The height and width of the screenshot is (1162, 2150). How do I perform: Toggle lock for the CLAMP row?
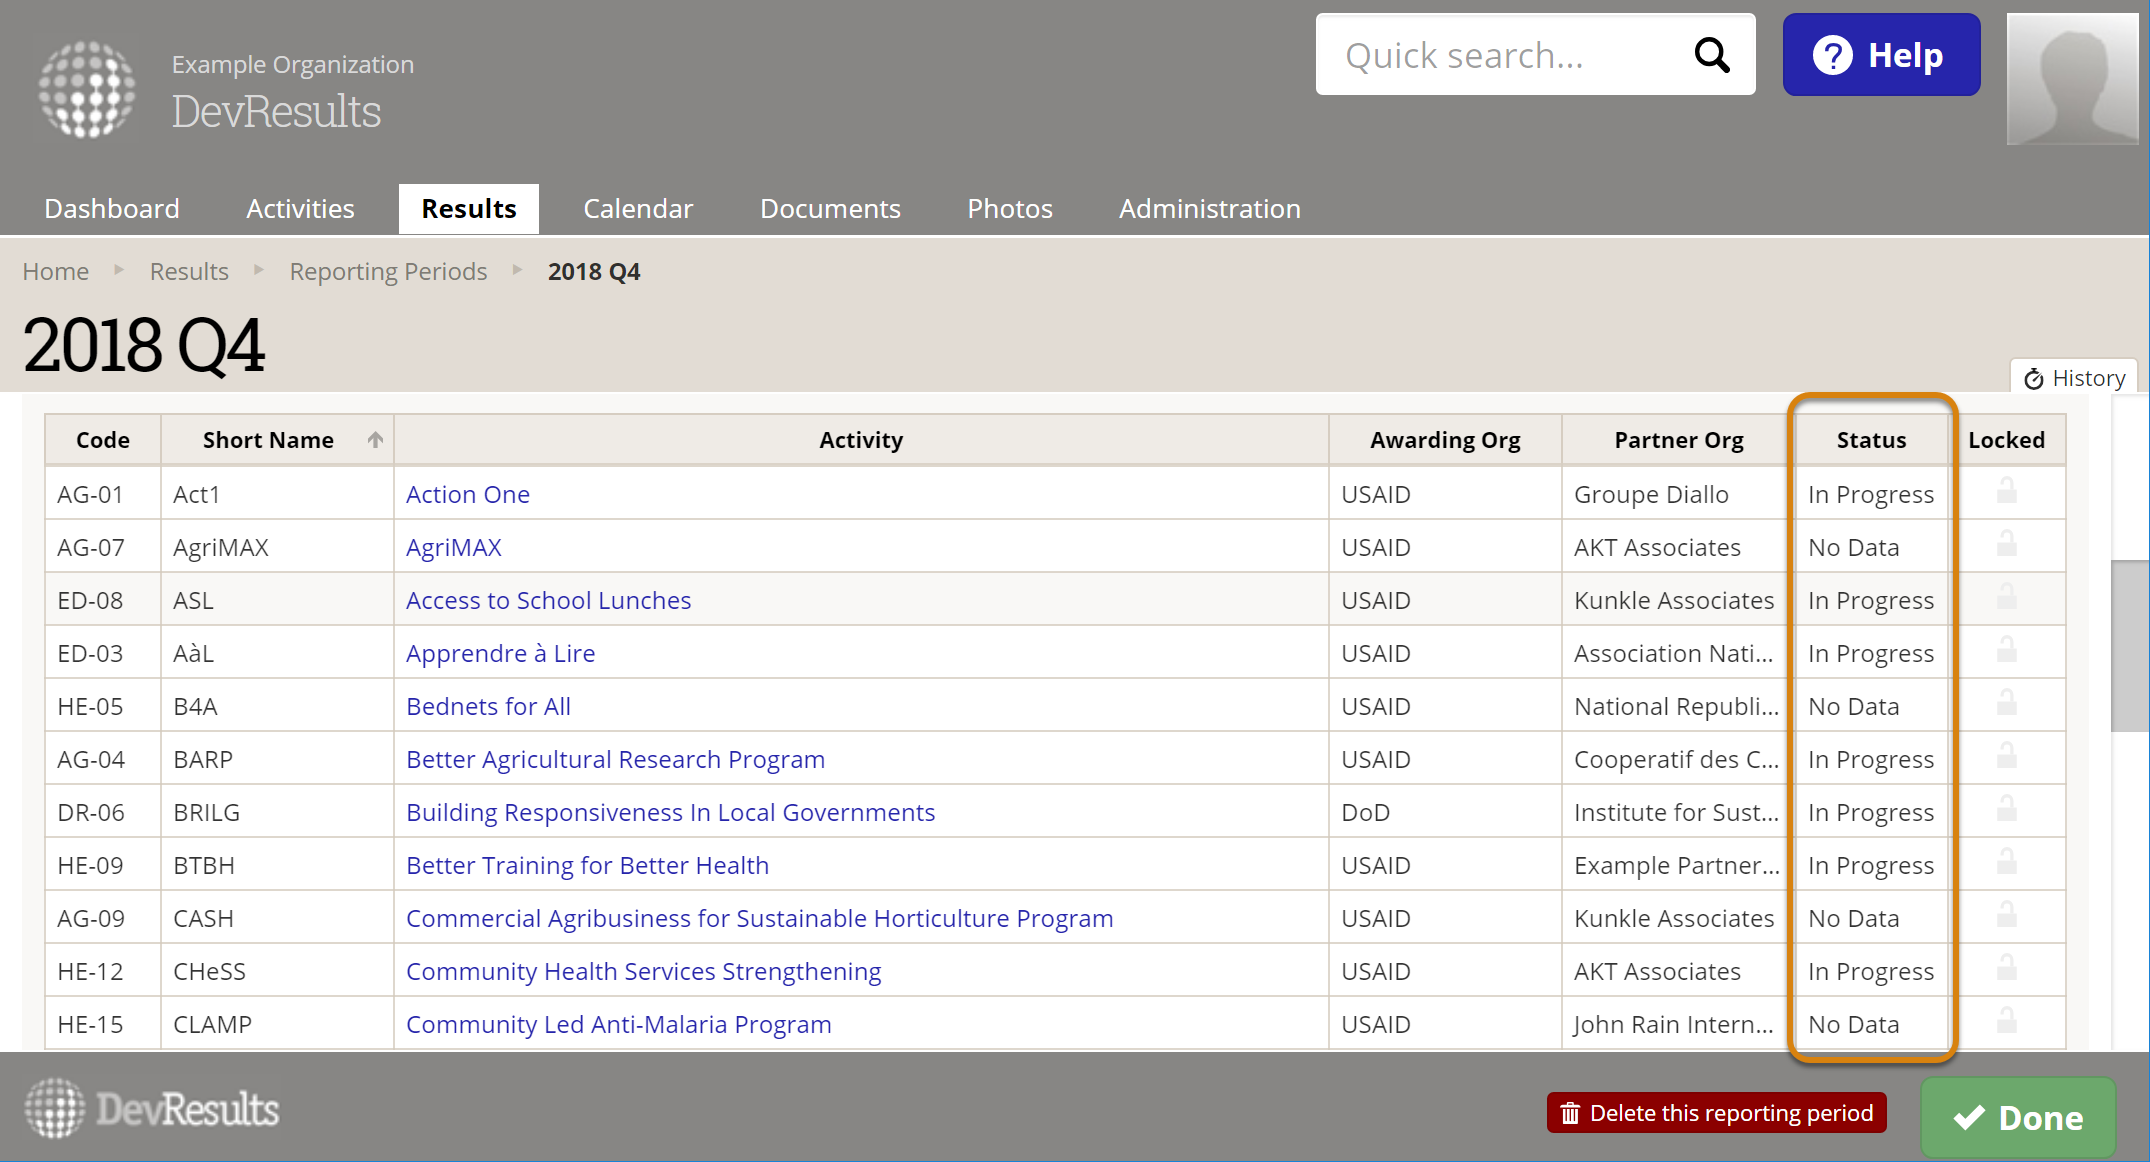pyautogui.click(x=2006, y=1022)
